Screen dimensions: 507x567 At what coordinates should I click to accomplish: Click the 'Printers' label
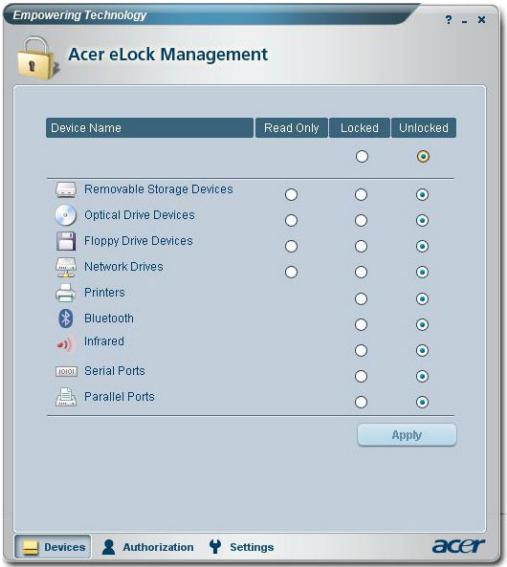coord(104,292)
